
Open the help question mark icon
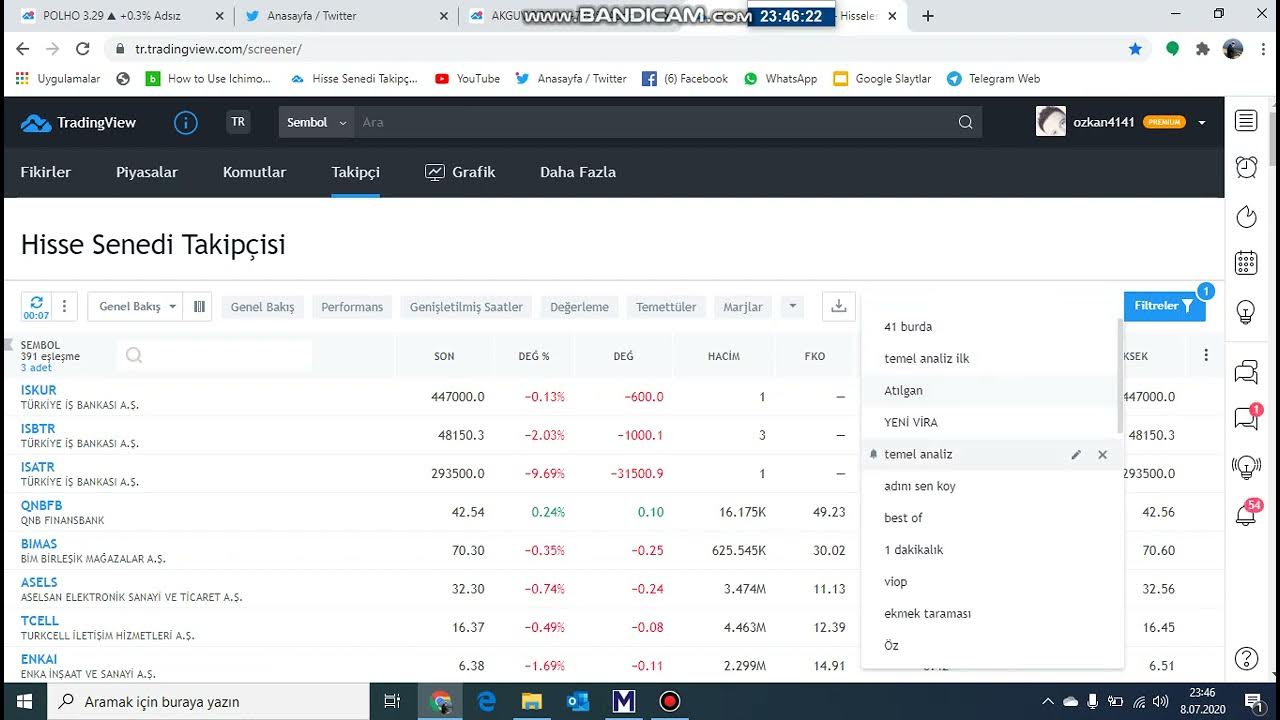point(1246,659)
